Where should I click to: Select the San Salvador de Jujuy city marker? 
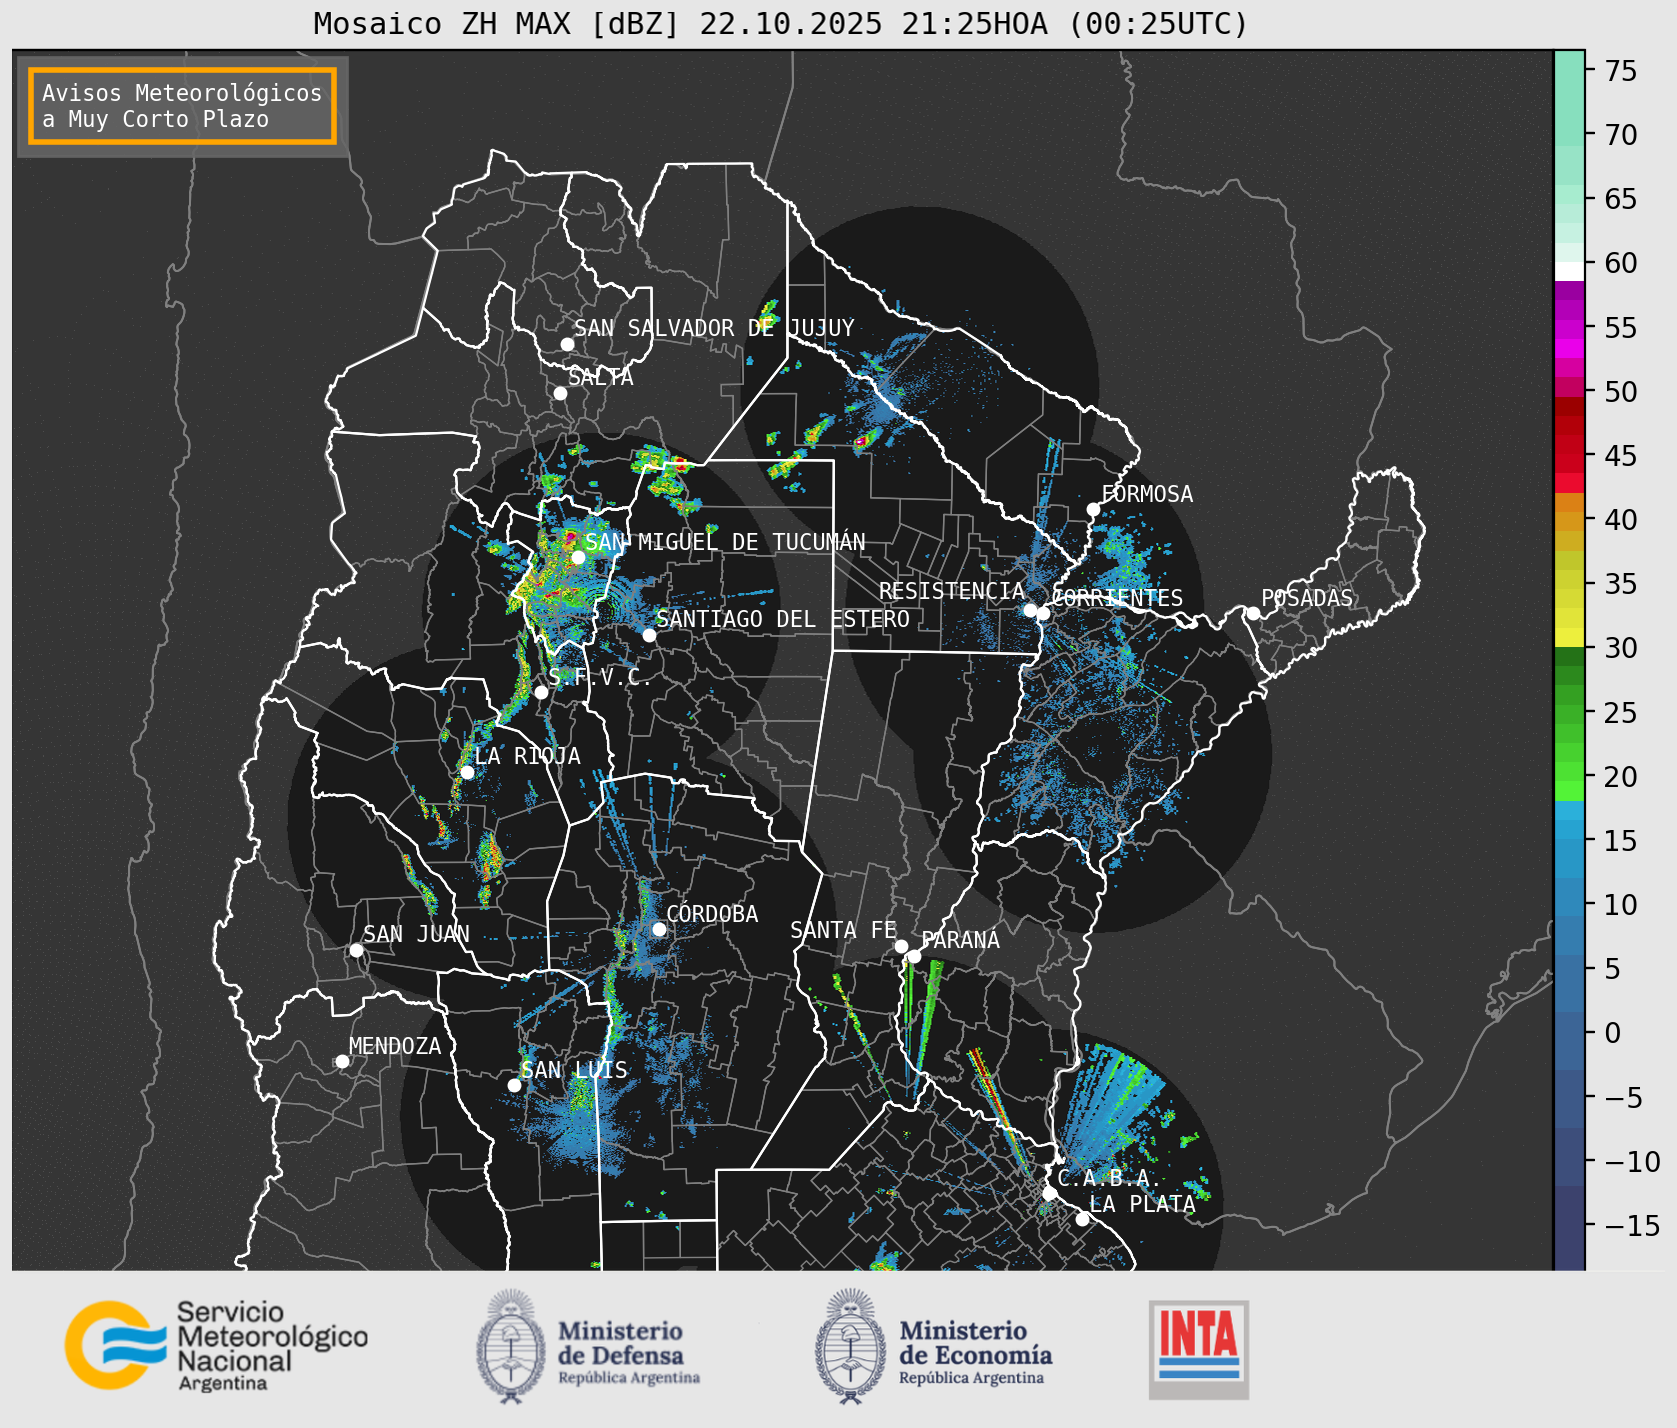[x=567, y=344]
